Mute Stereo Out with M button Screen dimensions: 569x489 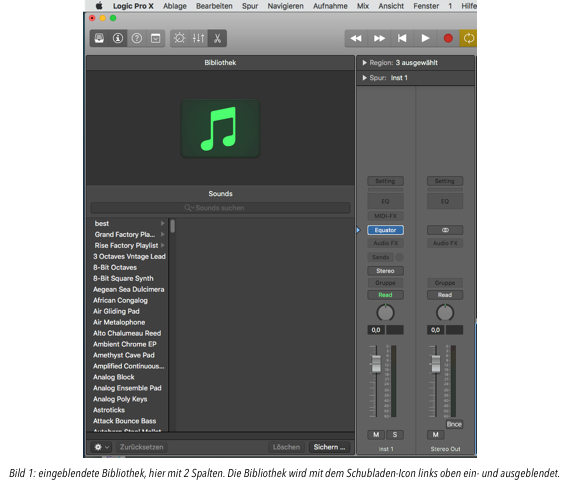tap(435, 435)
